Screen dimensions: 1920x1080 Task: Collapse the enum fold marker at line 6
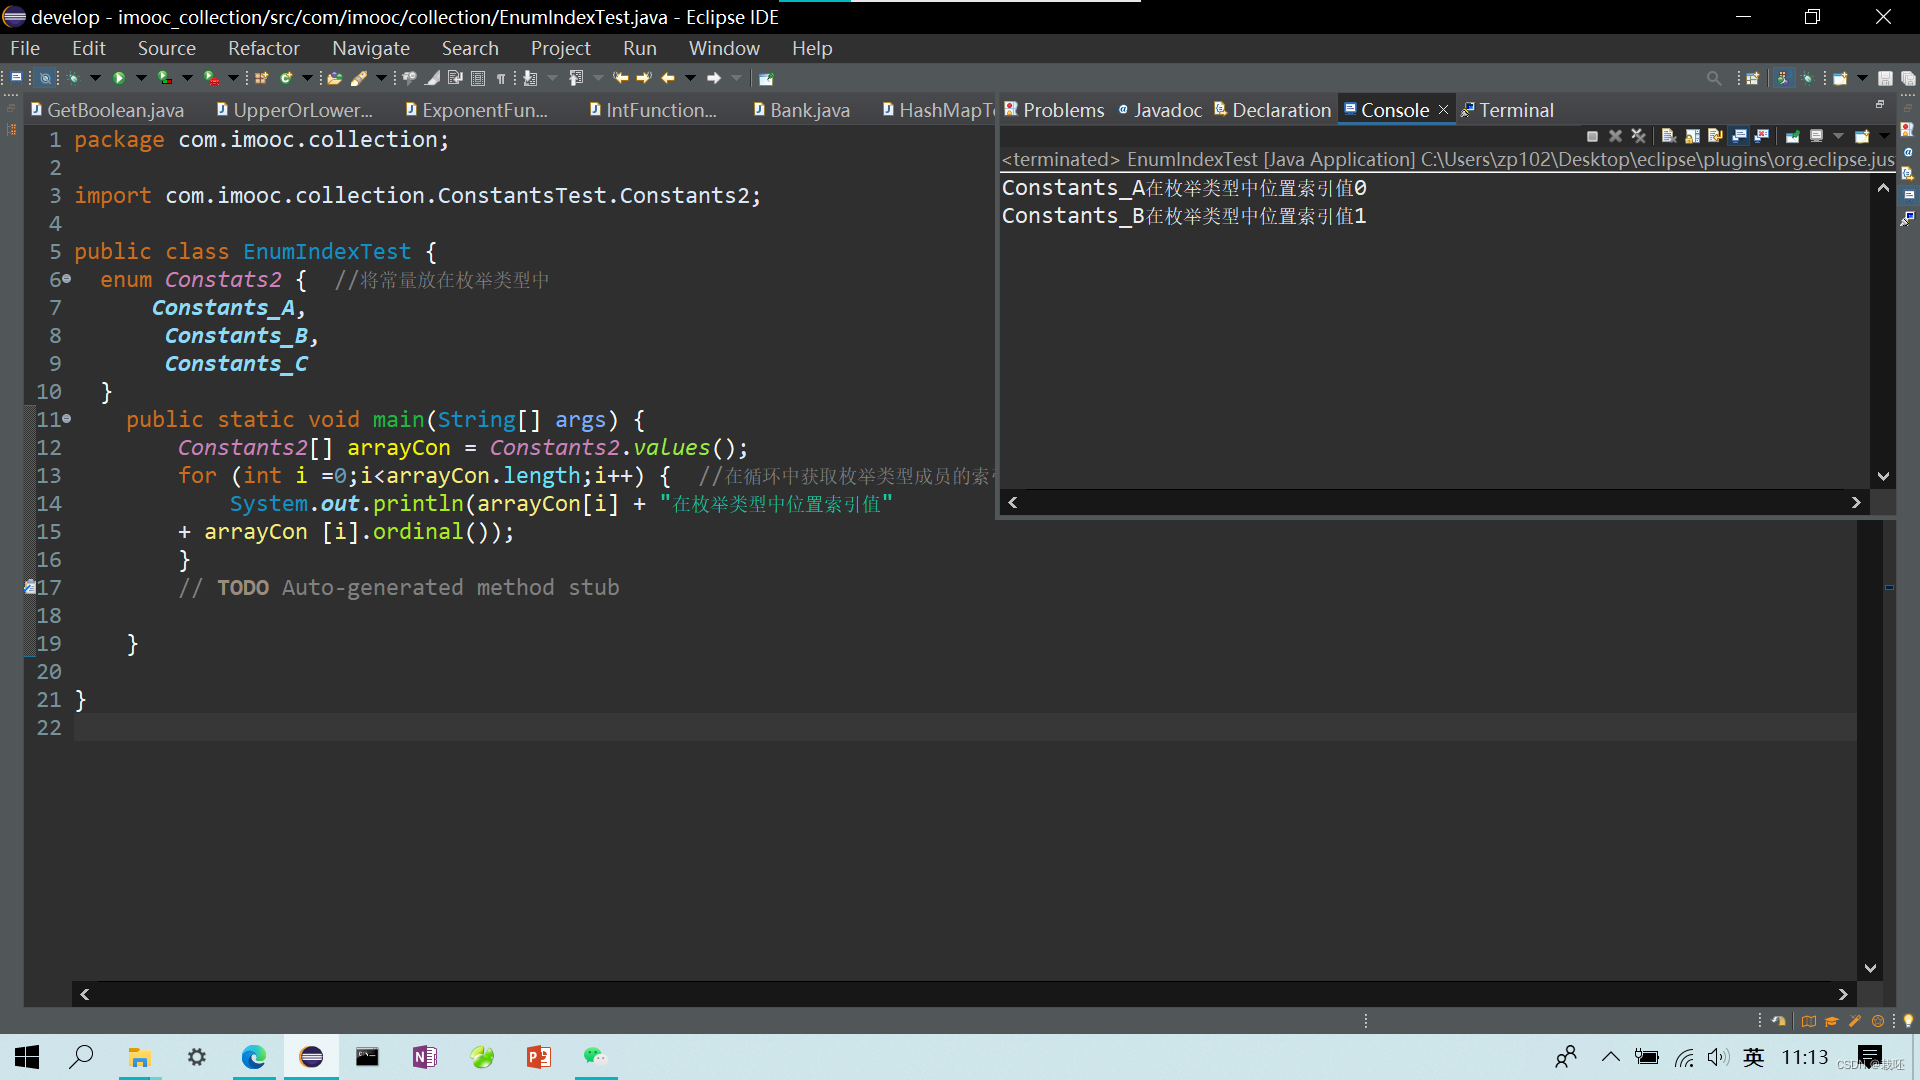click(x=66, y=279)
